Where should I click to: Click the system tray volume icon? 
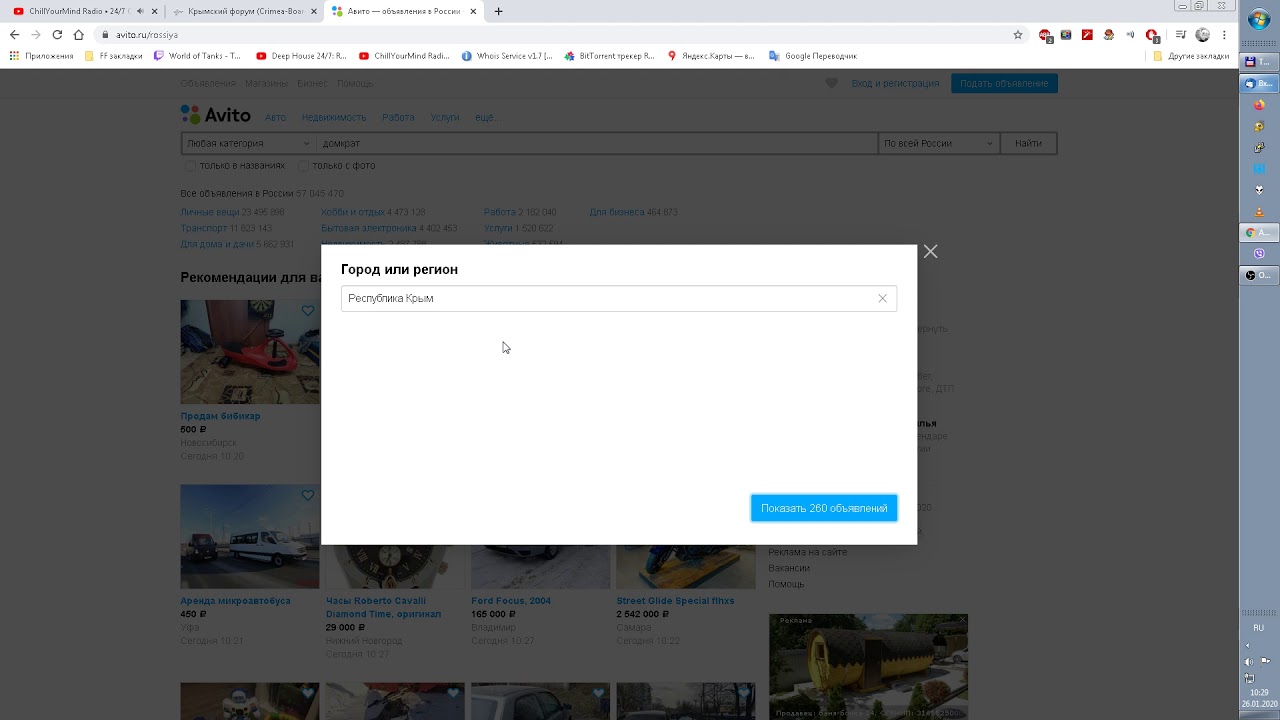(x=1248, y=662)
